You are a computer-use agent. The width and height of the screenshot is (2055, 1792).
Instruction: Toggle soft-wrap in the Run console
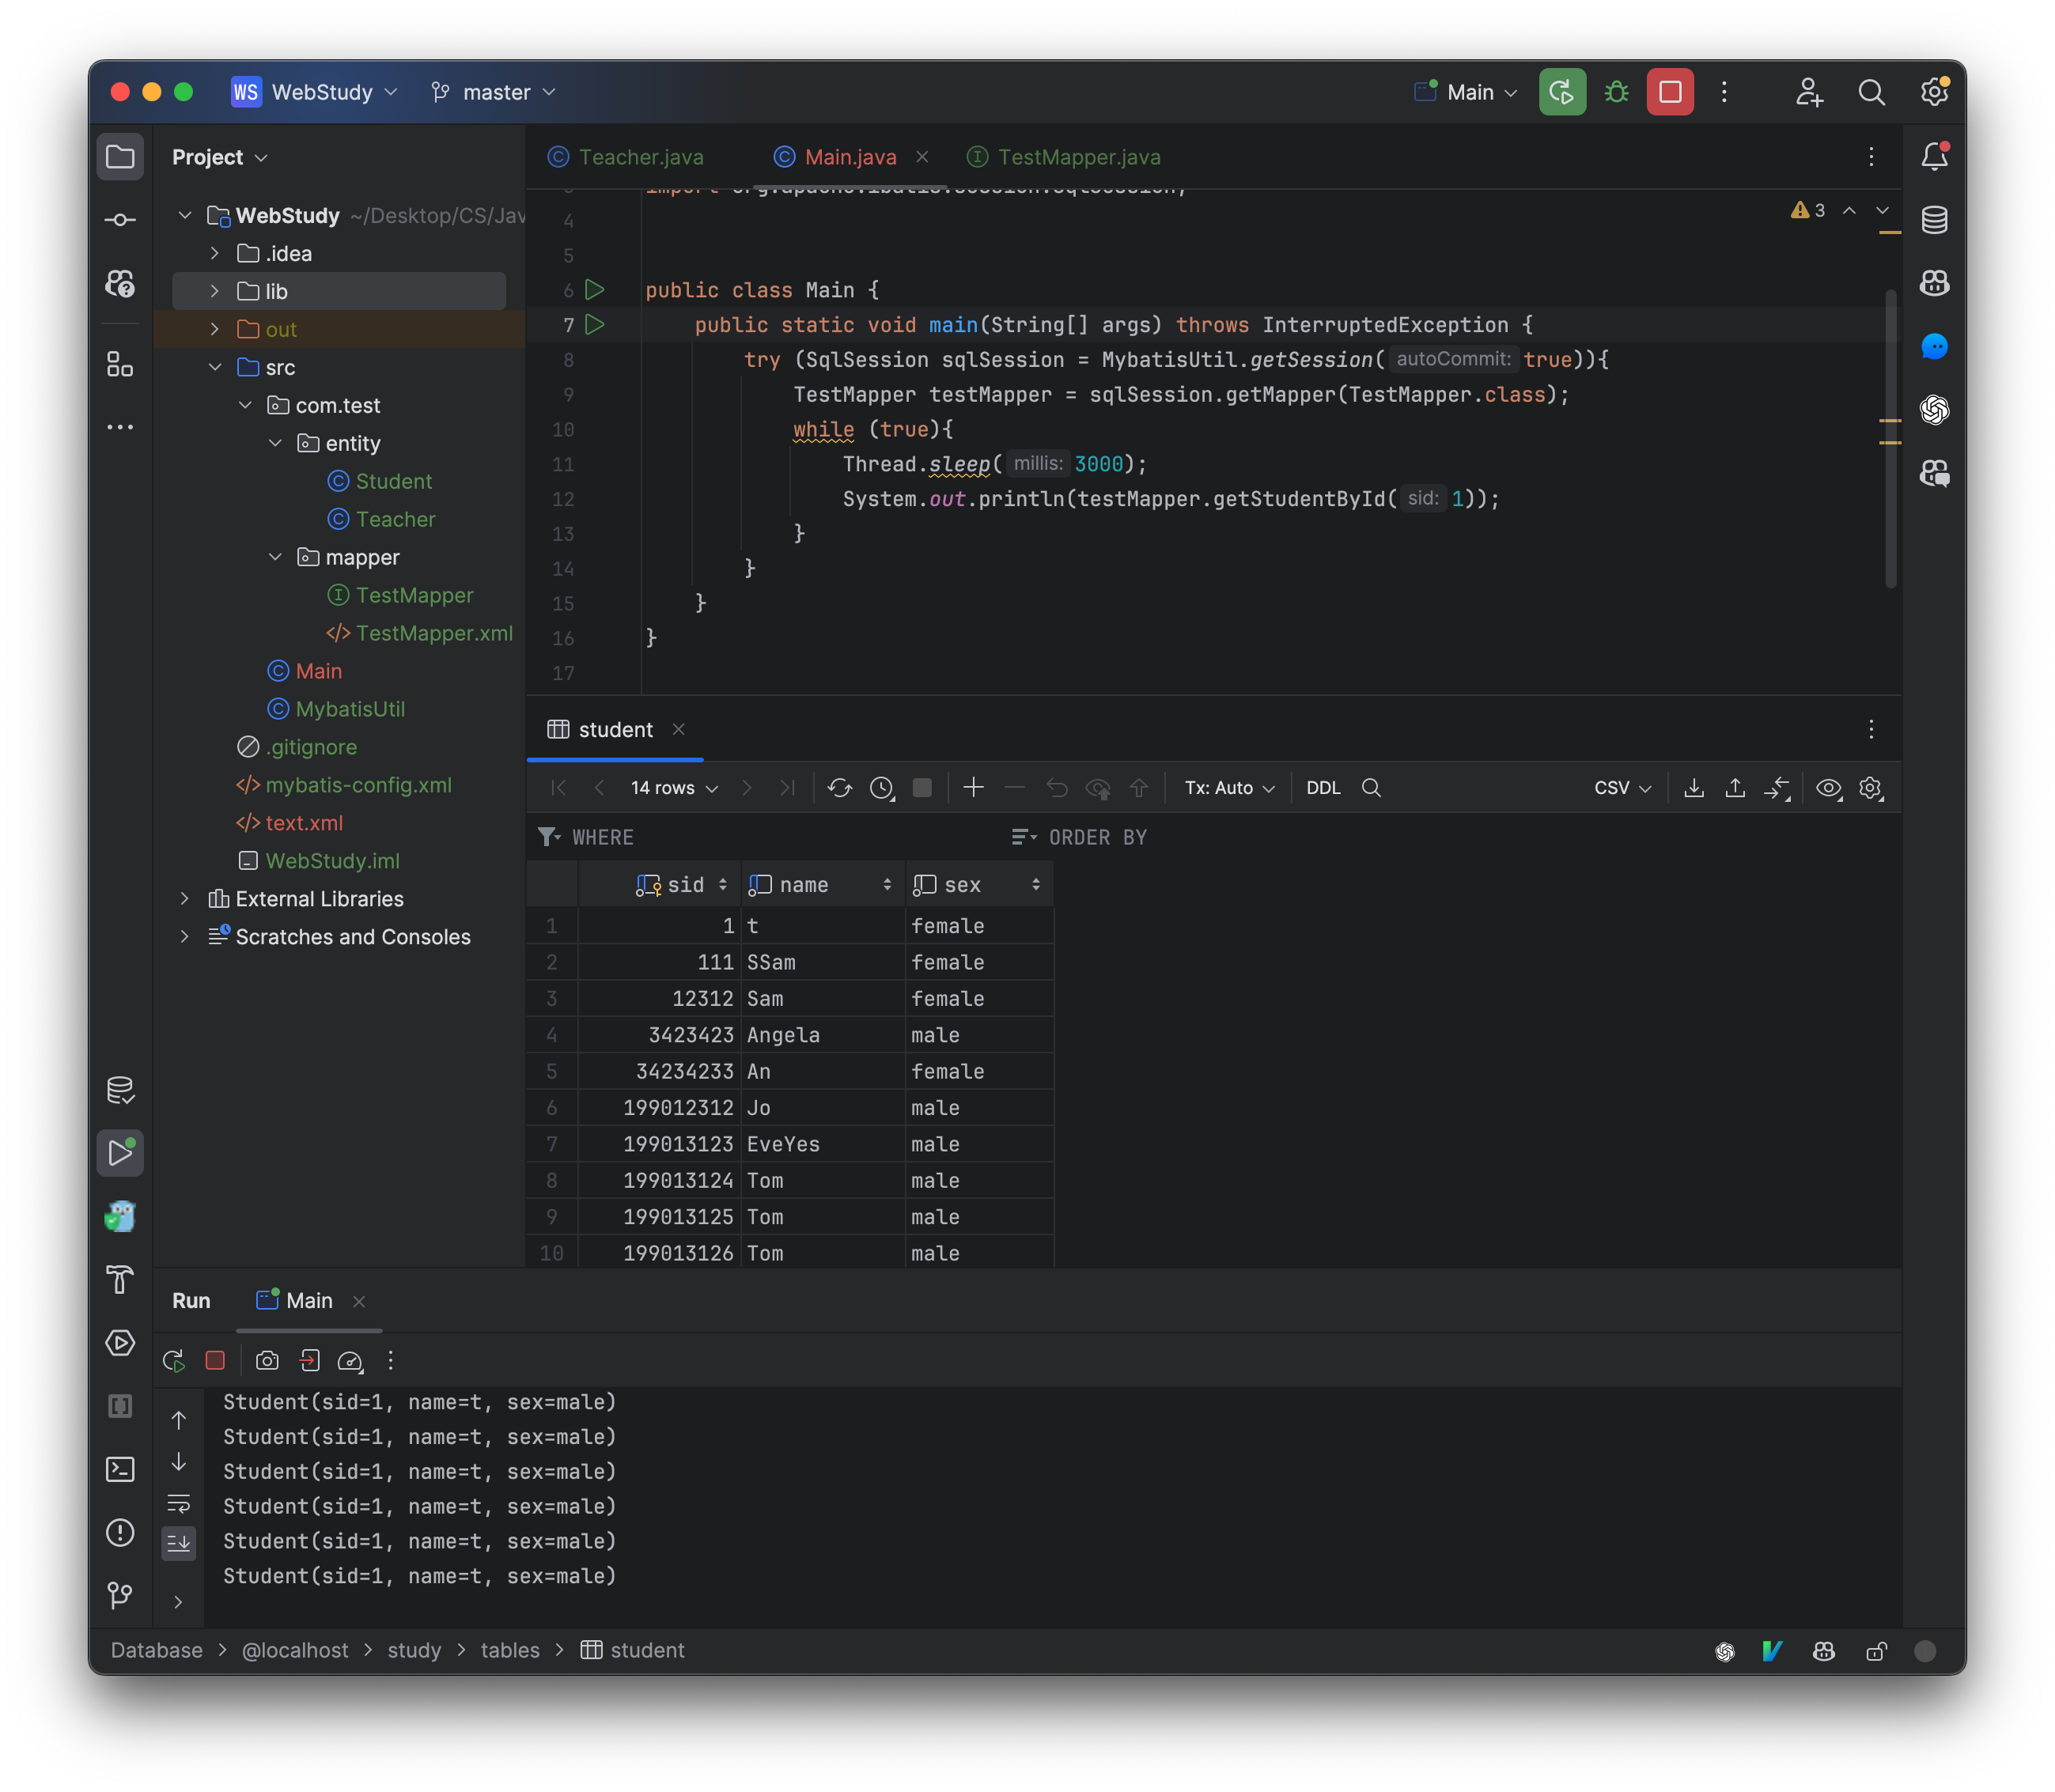180,1503
